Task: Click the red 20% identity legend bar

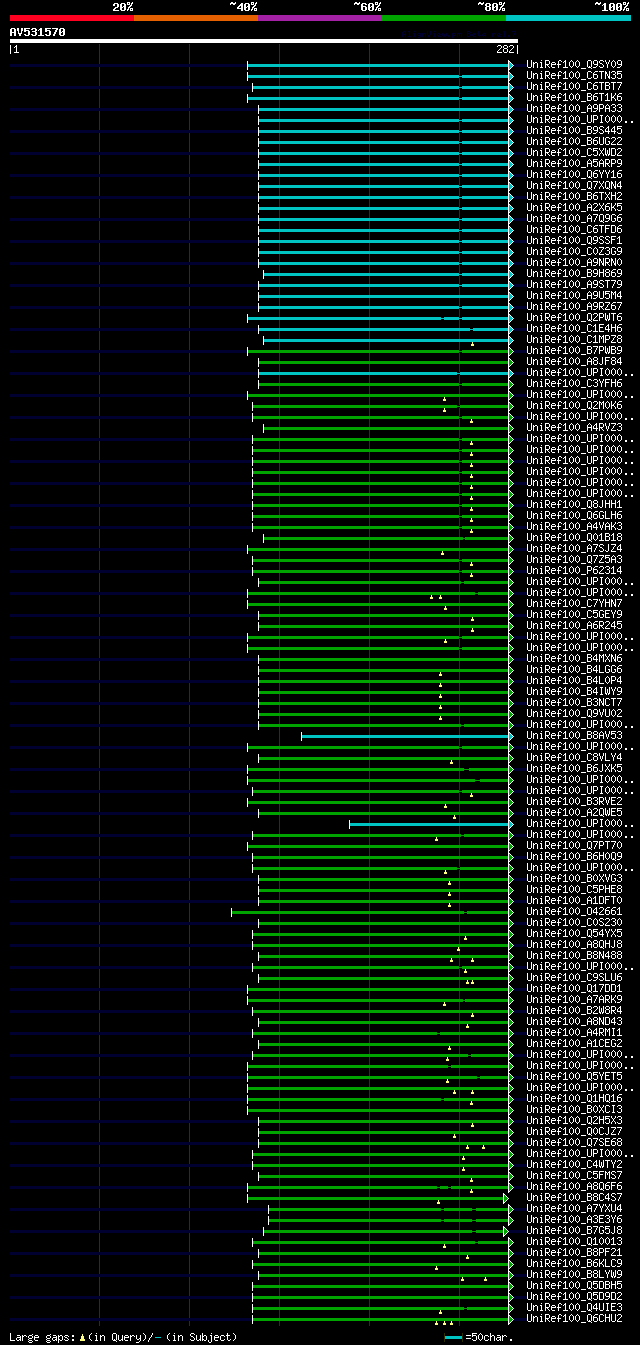Action: 72,18
